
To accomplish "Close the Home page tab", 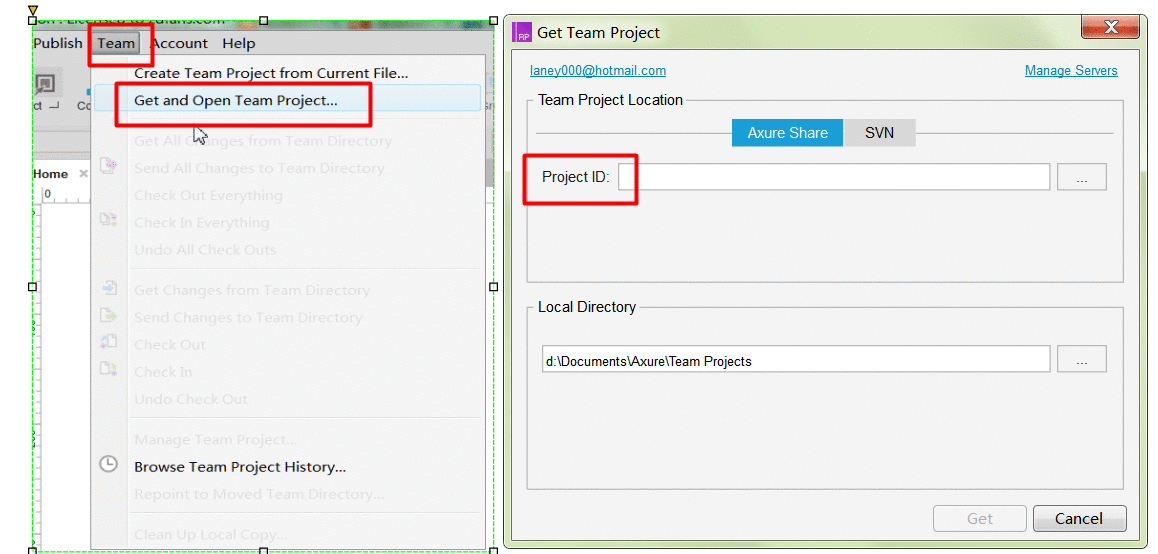I will click(83, 174).
